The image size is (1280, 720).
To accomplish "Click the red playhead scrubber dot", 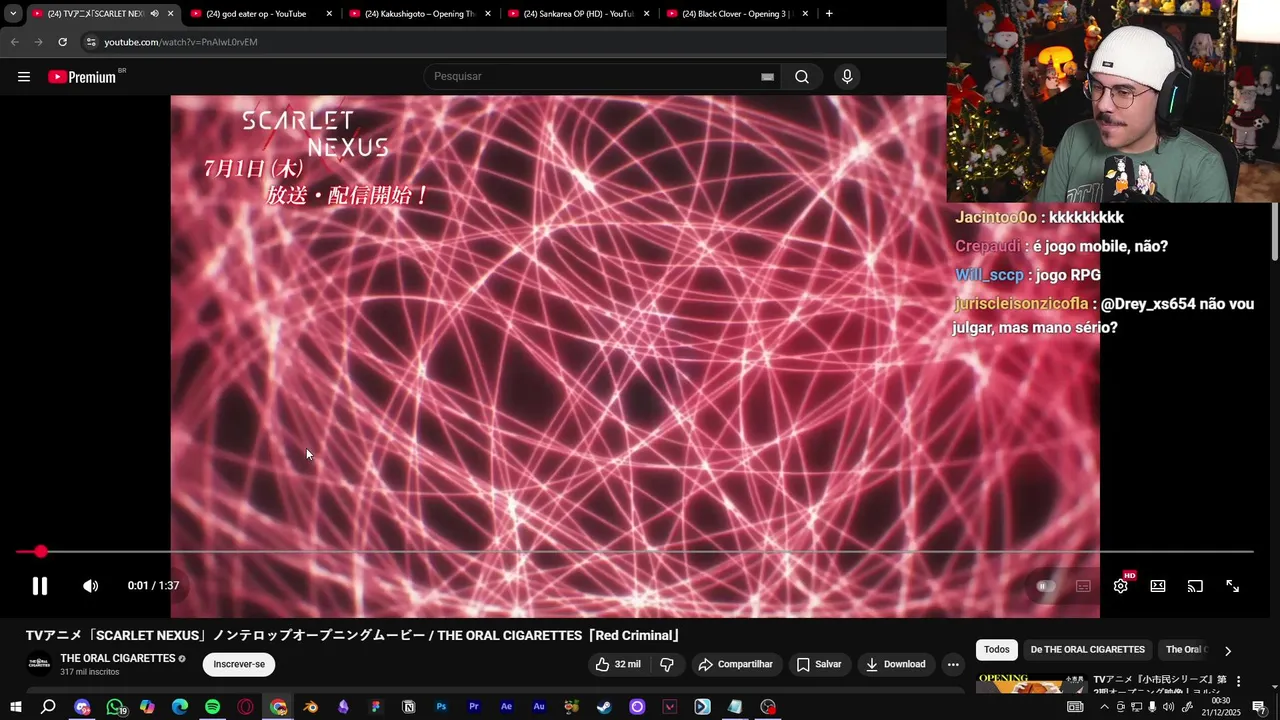I will tap(40, 552).
